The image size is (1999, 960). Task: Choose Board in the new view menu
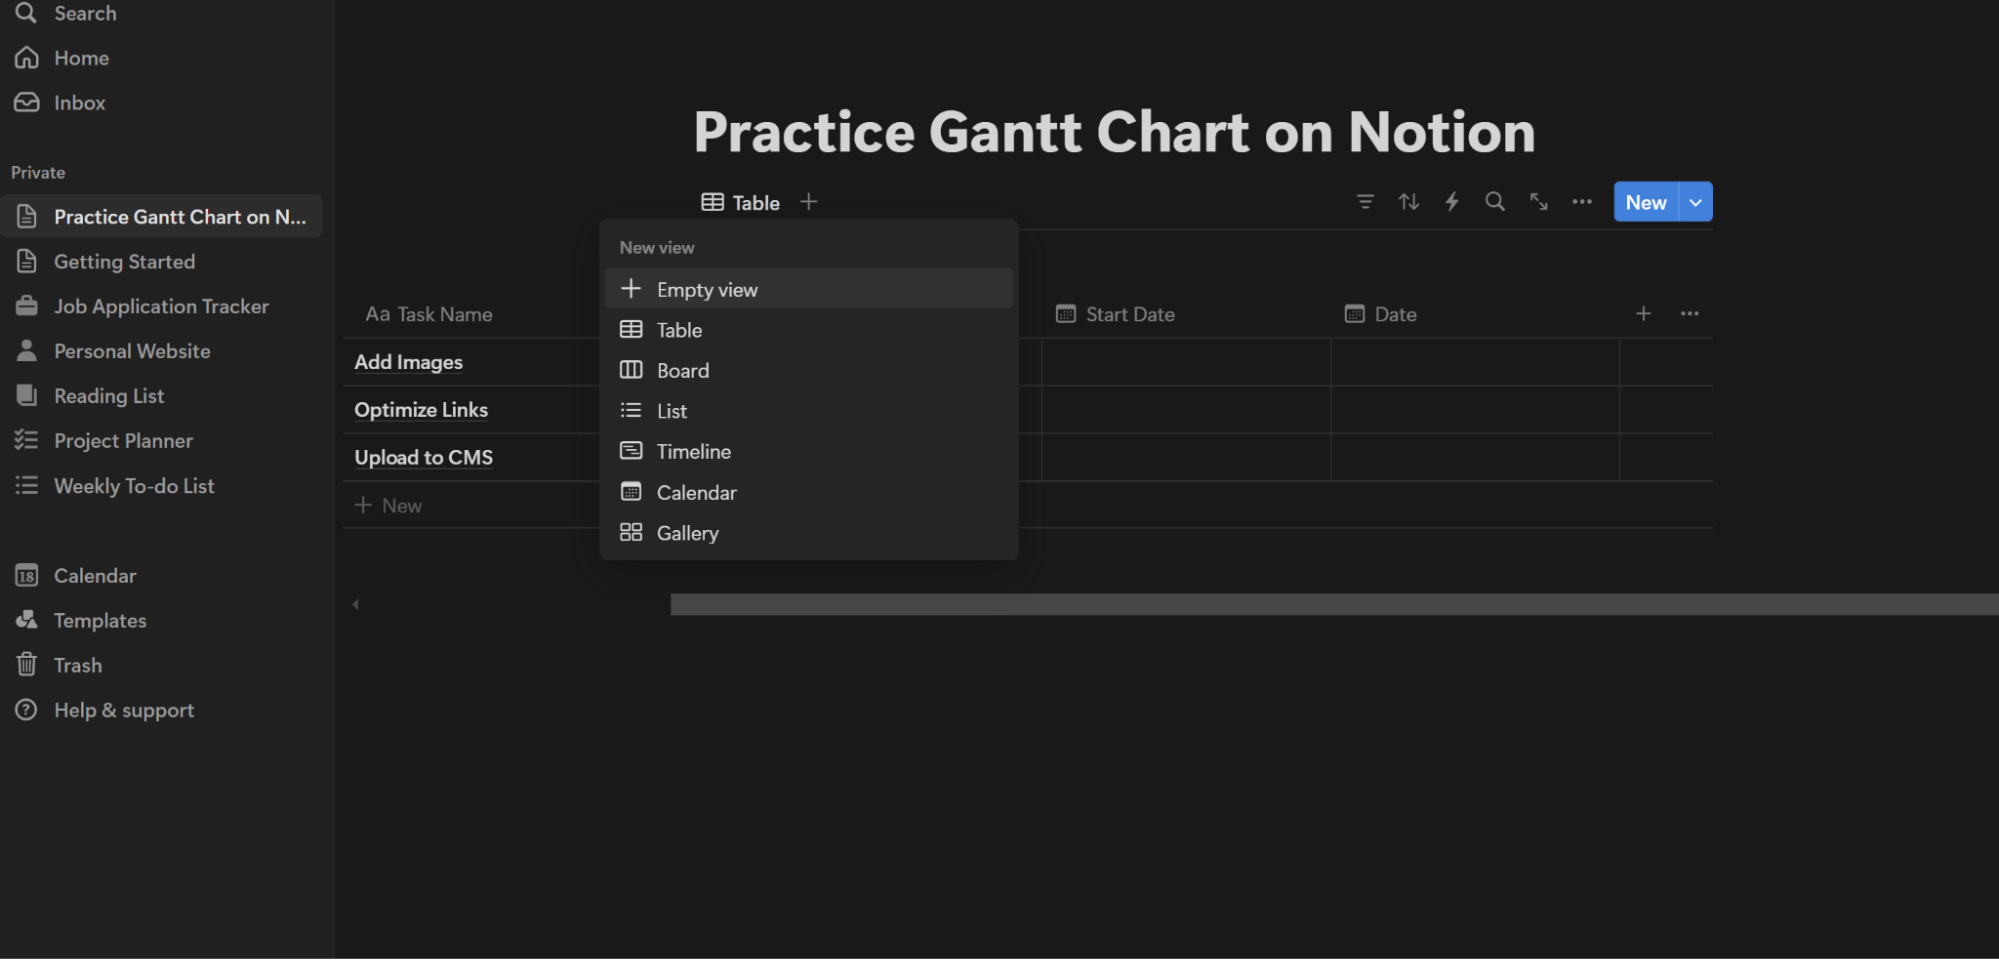click(x=682, y=370)
